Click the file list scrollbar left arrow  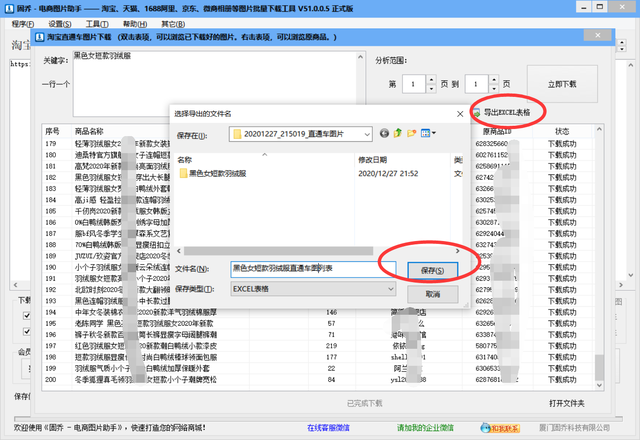point(179,251)
